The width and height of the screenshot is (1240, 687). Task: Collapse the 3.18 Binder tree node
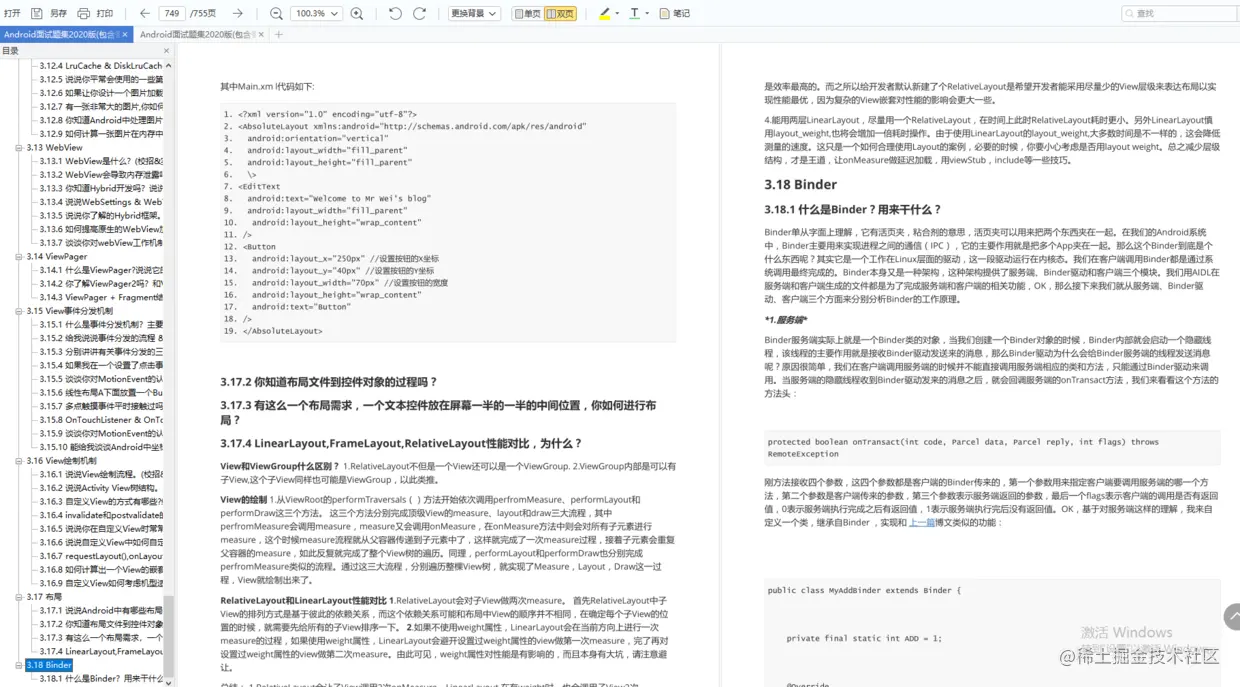pos(19,665)
